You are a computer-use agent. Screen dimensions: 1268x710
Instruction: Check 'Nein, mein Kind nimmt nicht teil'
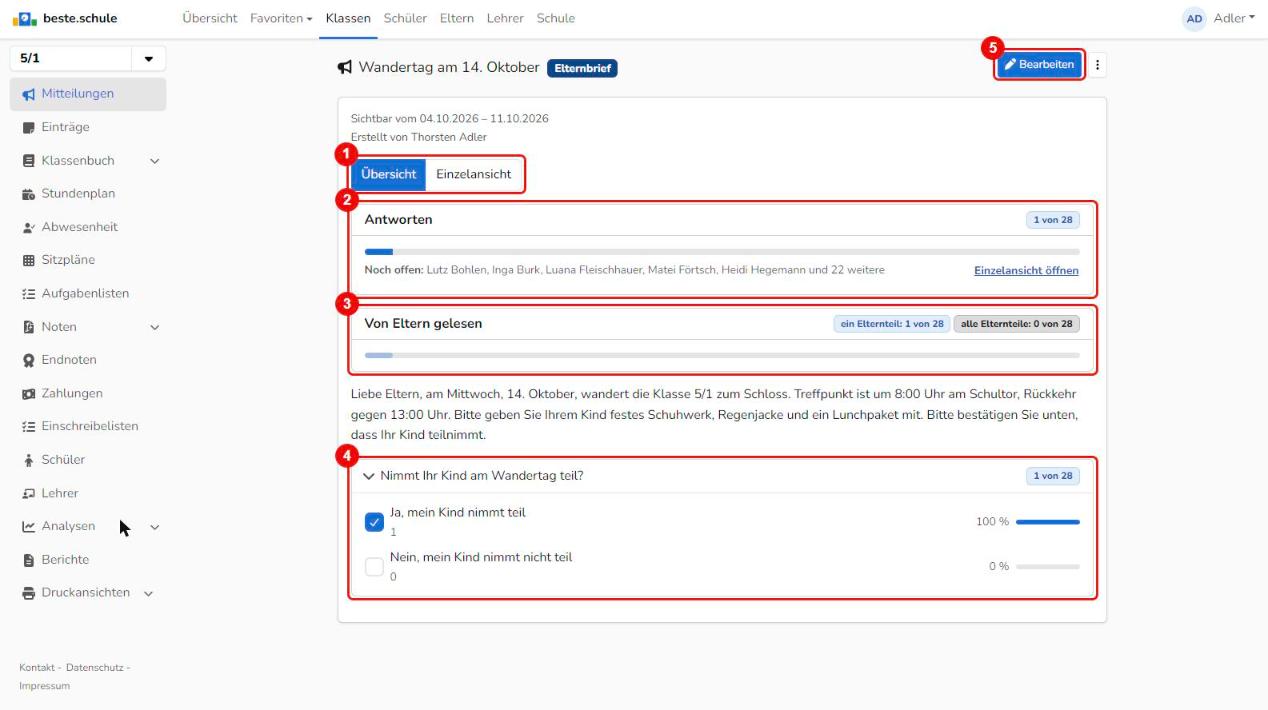click(375, 567)
